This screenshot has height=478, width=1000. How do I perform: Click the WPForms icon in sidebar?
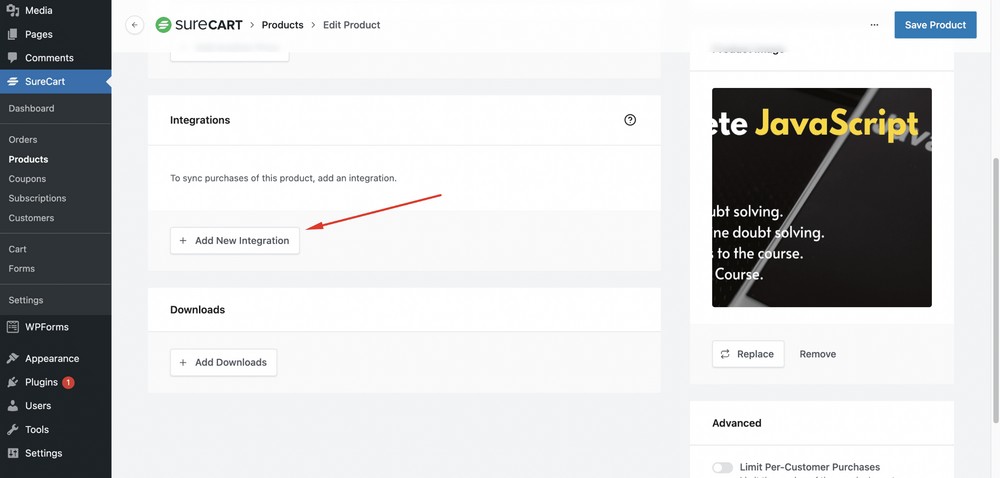13,327
